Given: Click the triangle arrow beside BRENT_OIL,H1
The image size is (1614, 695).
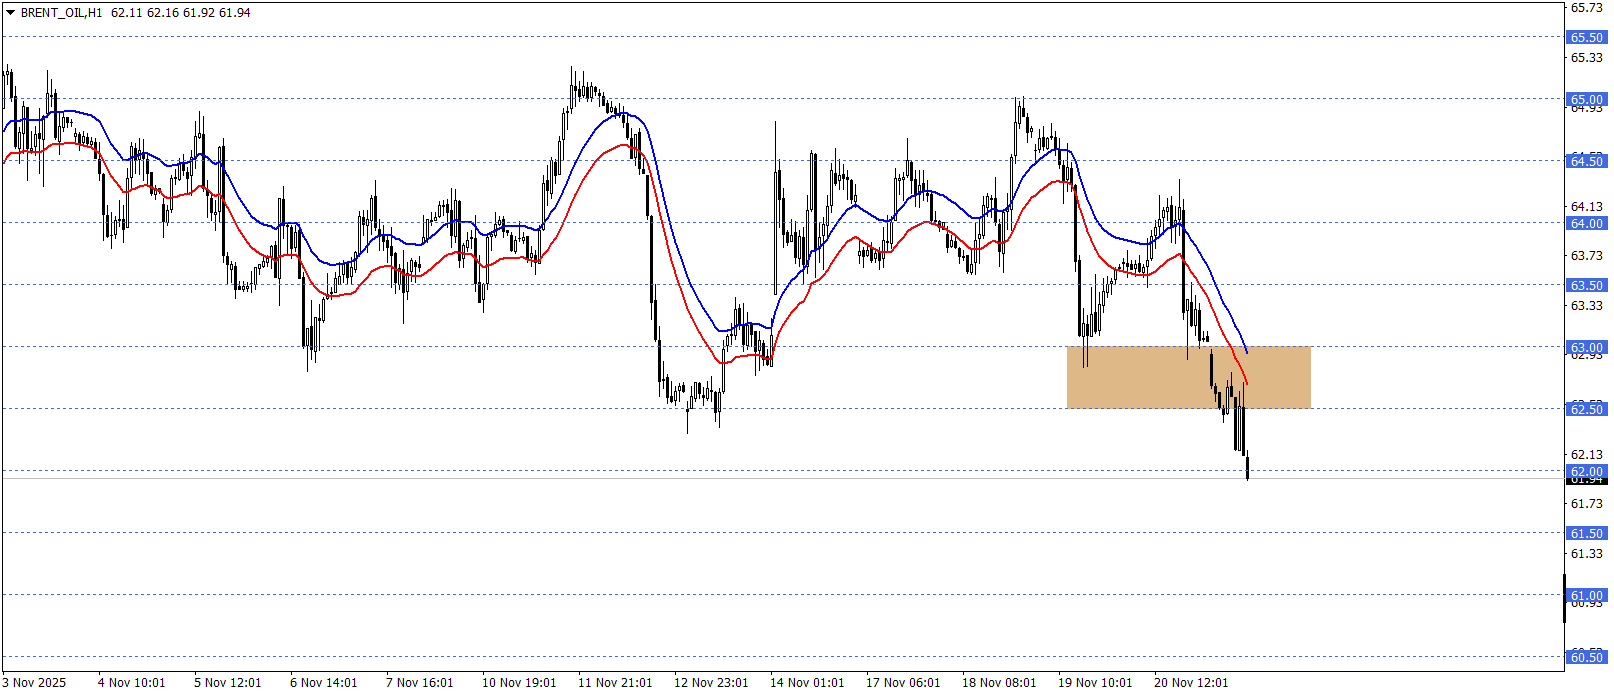Looking at the screenshot, I should [11, 13].
